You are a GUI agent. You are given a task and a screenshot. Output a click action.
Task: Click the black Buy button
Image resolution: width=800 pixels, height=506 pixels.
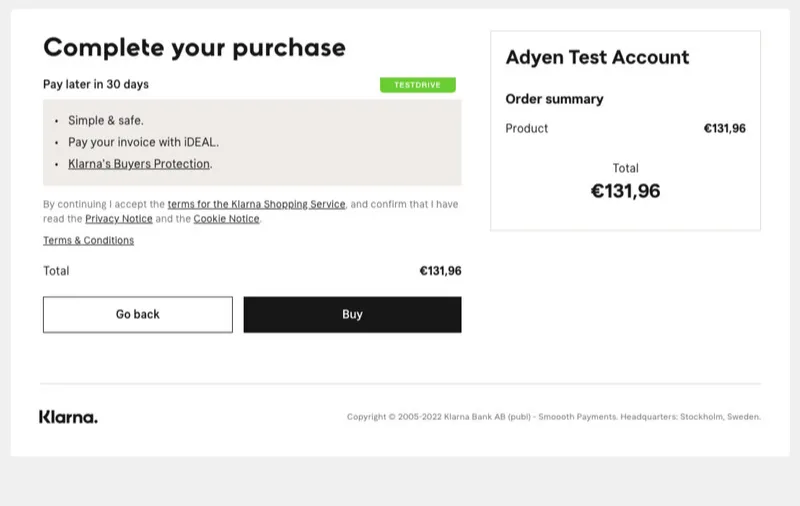[352, 314]
